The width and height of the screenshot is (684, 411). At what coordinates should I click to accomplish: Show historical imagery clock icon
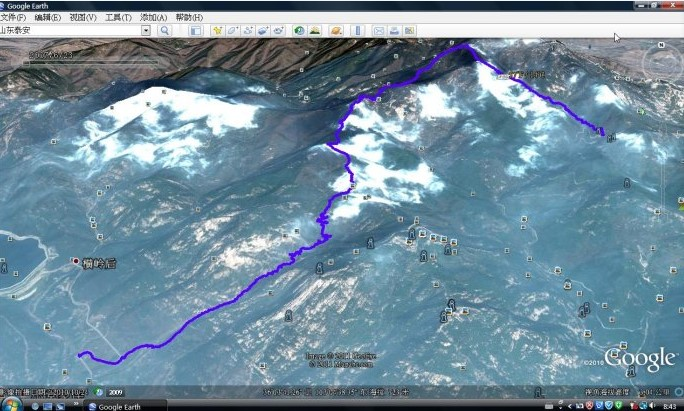point(299,31)
